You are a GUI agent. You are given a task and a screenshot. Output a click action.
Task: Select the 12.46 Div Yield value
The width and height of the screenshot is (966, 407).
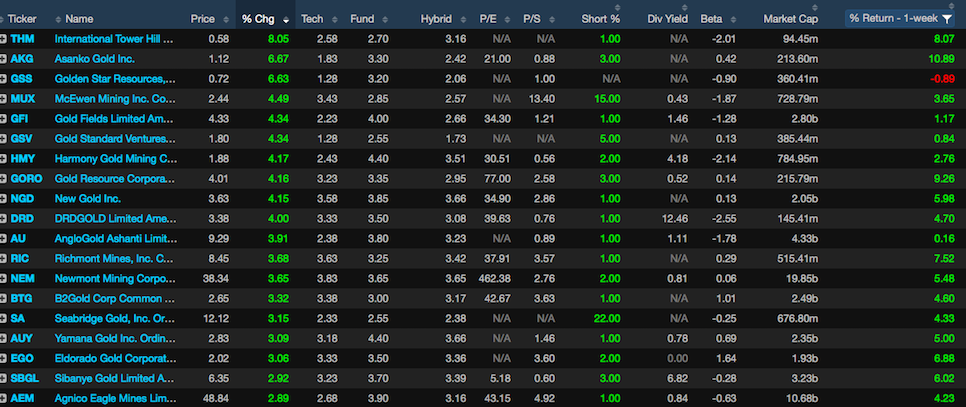click(675, 219)
